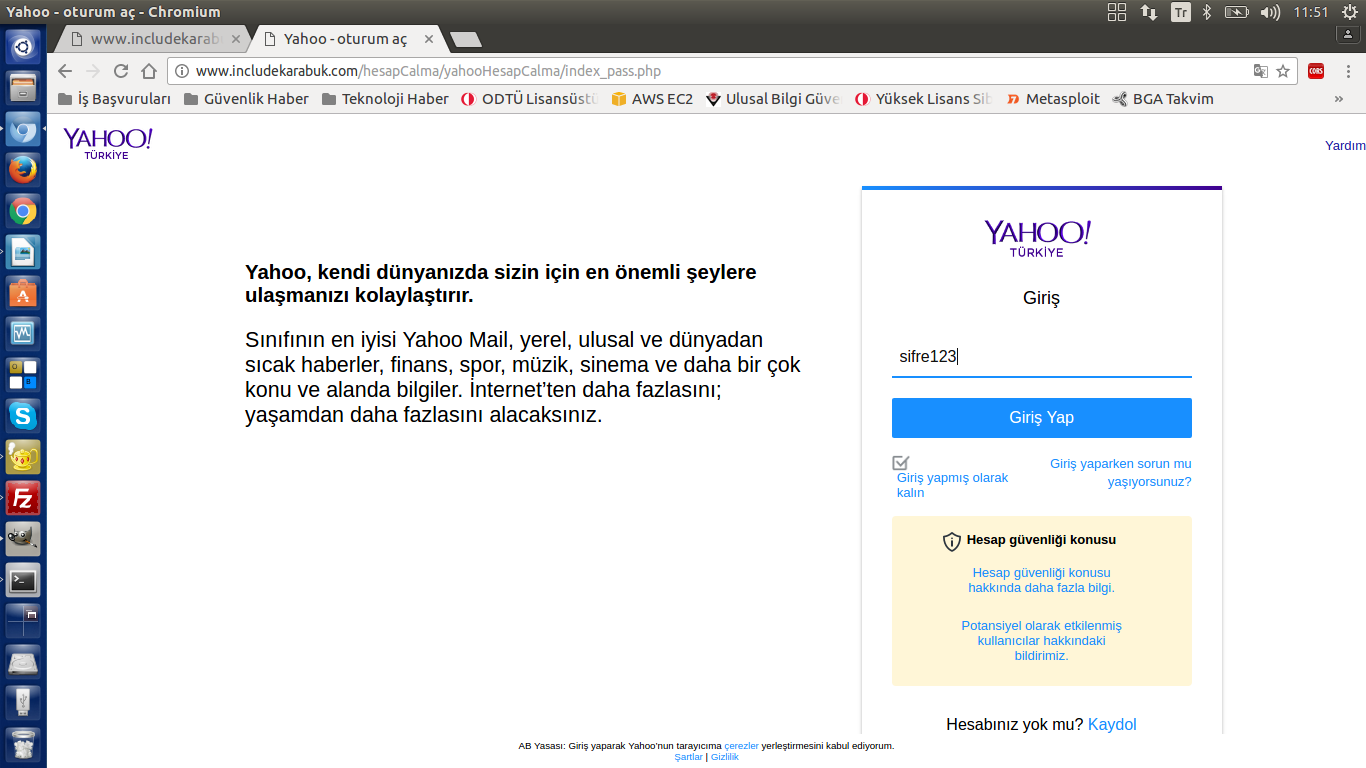Launch GIMP from the dock

[x=23, y=539]
